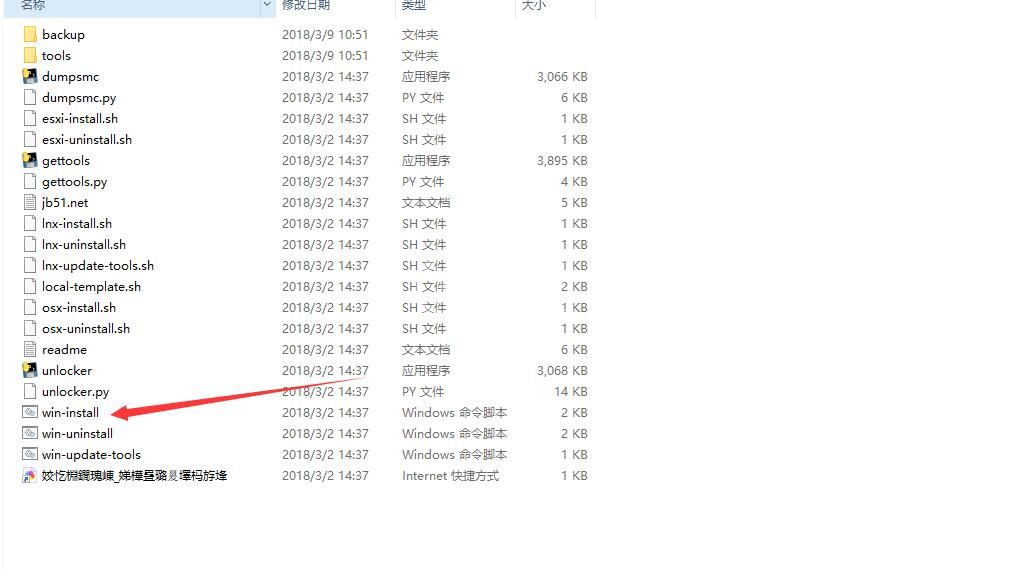Click the tools folder name
This screenshot has height=570, width=1022.
point(56,55)
